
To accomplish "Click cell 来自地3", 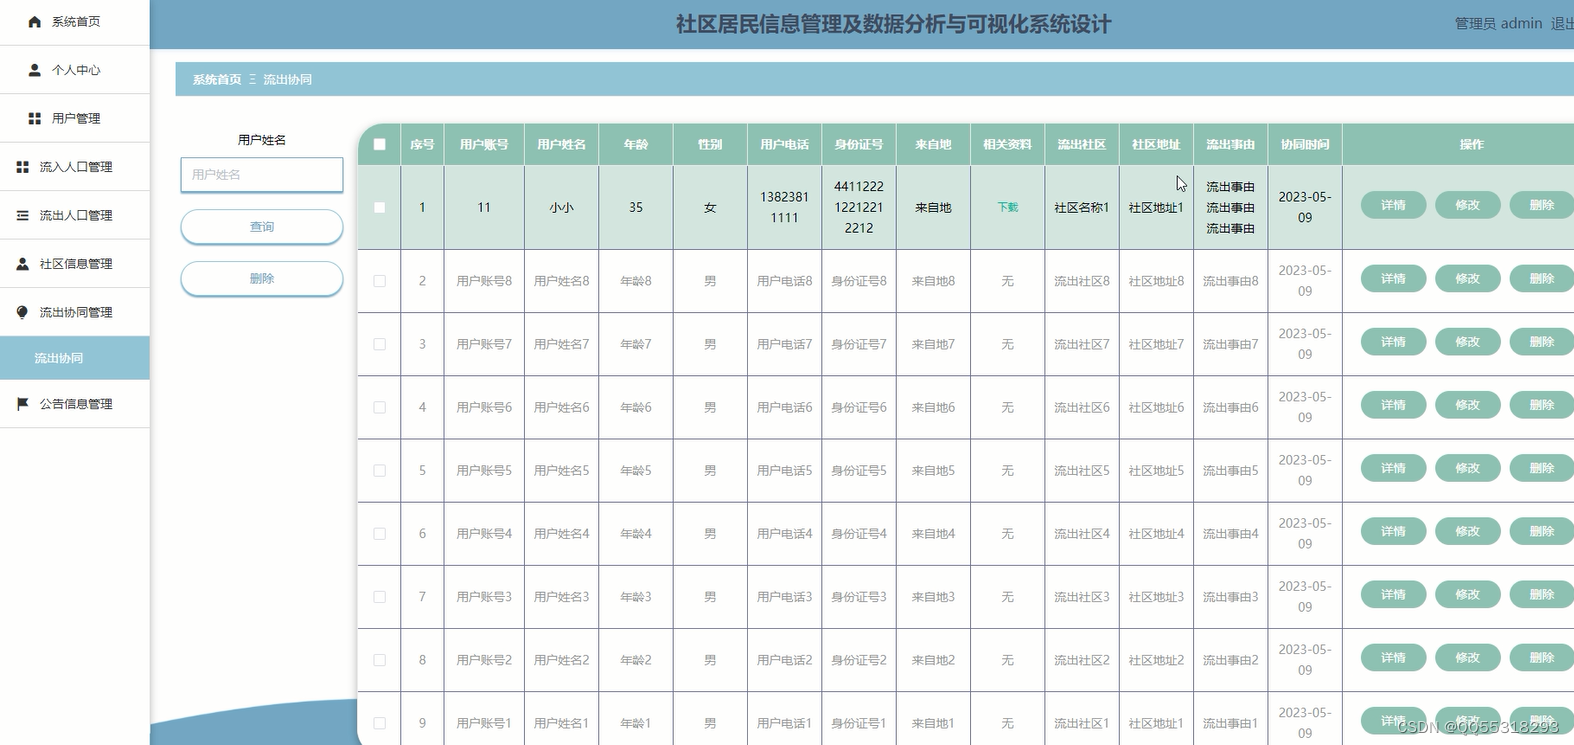I will (933, 596).
